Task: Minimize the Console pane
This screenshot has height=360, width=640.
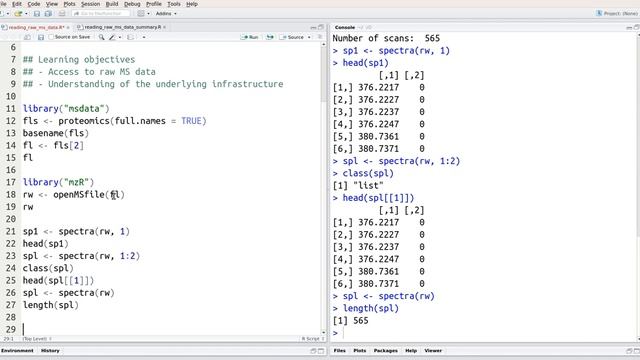Action: 629,27
